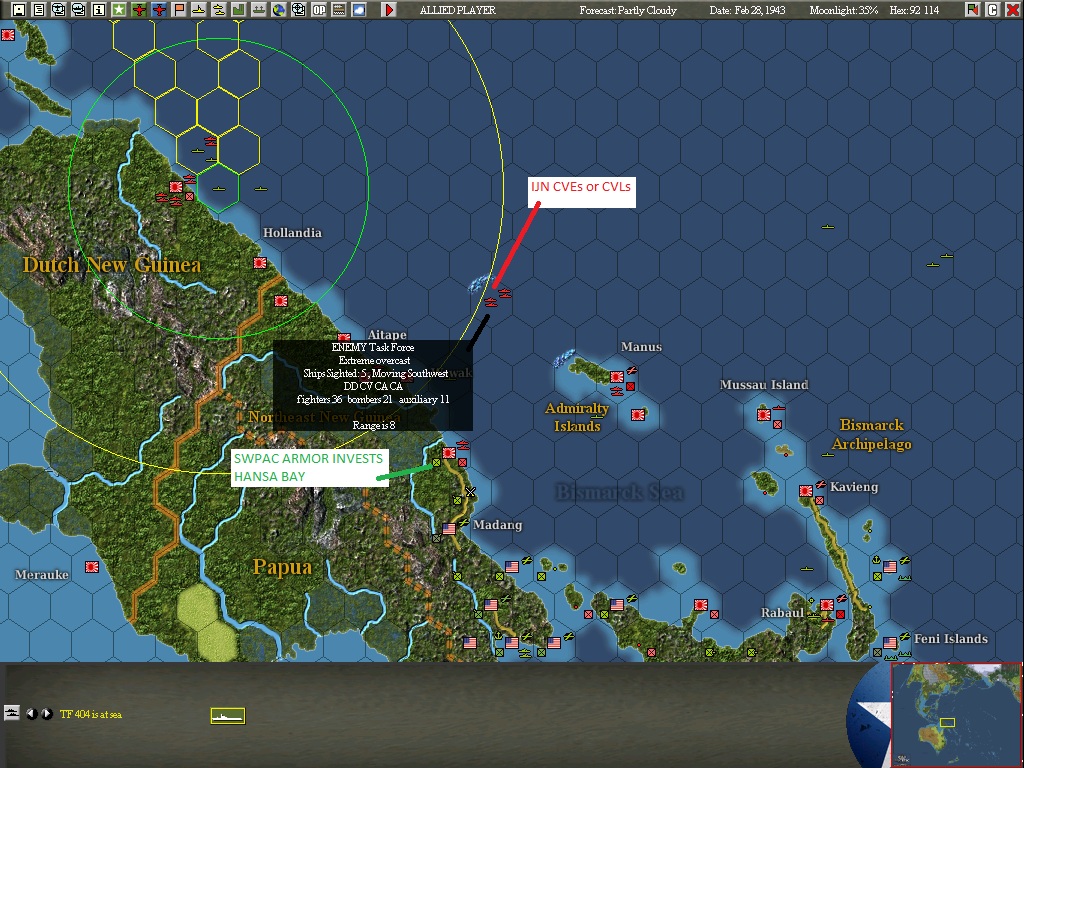Image resolution: width=1083 pixels, height=898 pixels.
Task: Select the enemy carrier task force marker
Action: (x=491, y=302)
